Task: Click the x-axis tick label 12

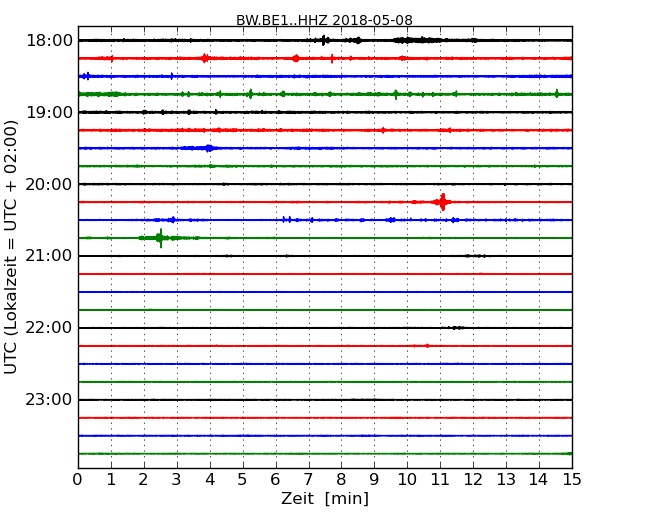Action: point(473,480)
